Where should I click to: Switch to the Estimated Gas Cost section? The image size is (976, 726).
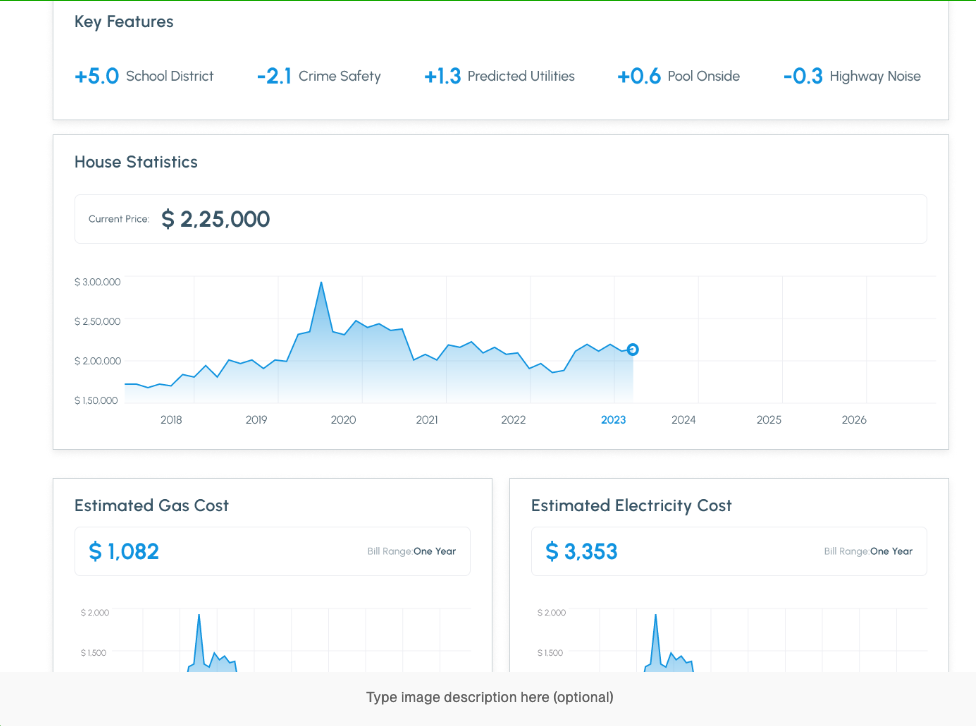tap(151, 506)
